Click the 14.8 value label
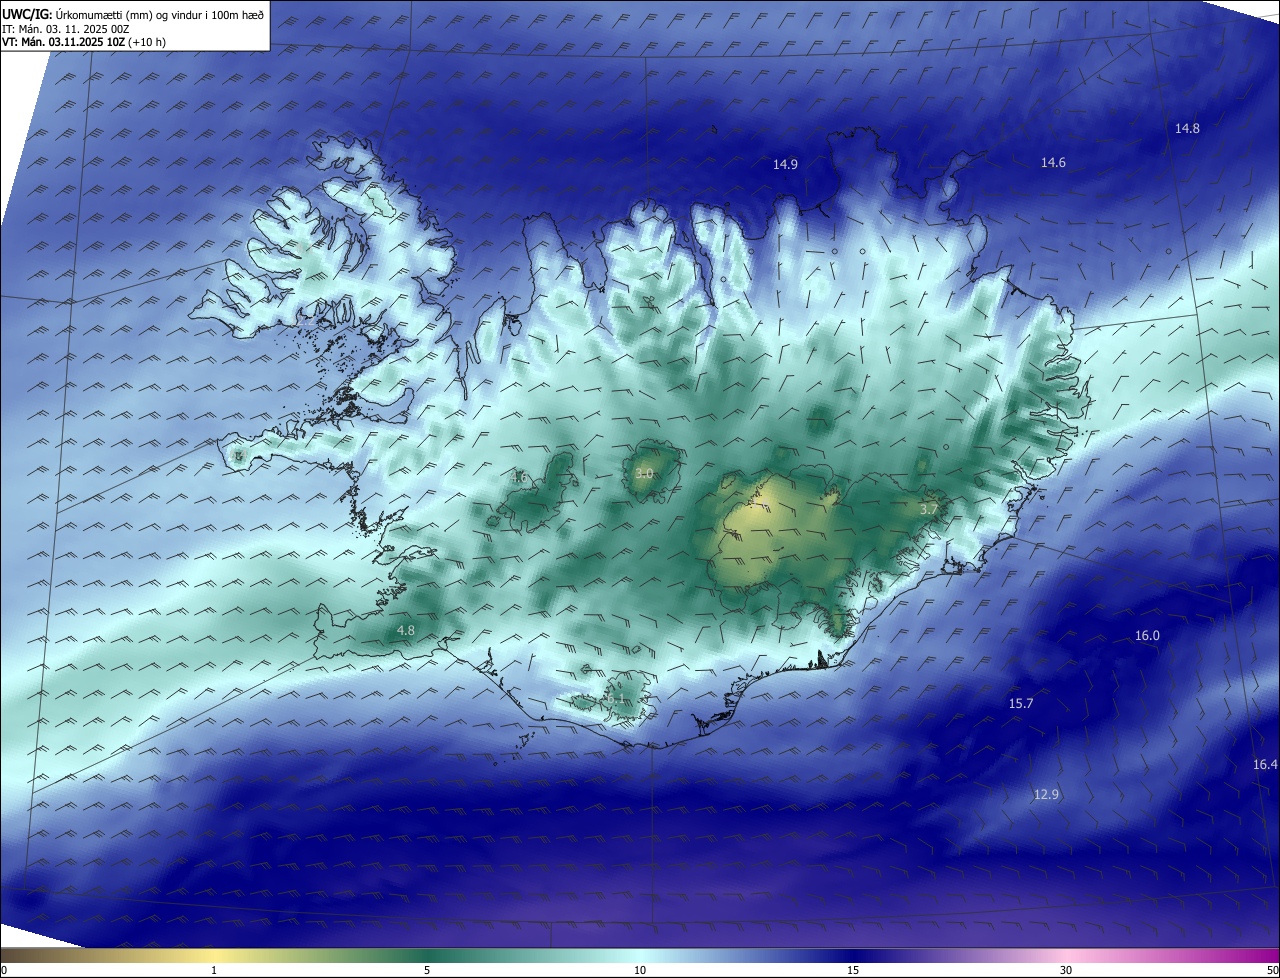This screenshot has width=1280, height=978. pyautogui.click(x=1187, y=128)
